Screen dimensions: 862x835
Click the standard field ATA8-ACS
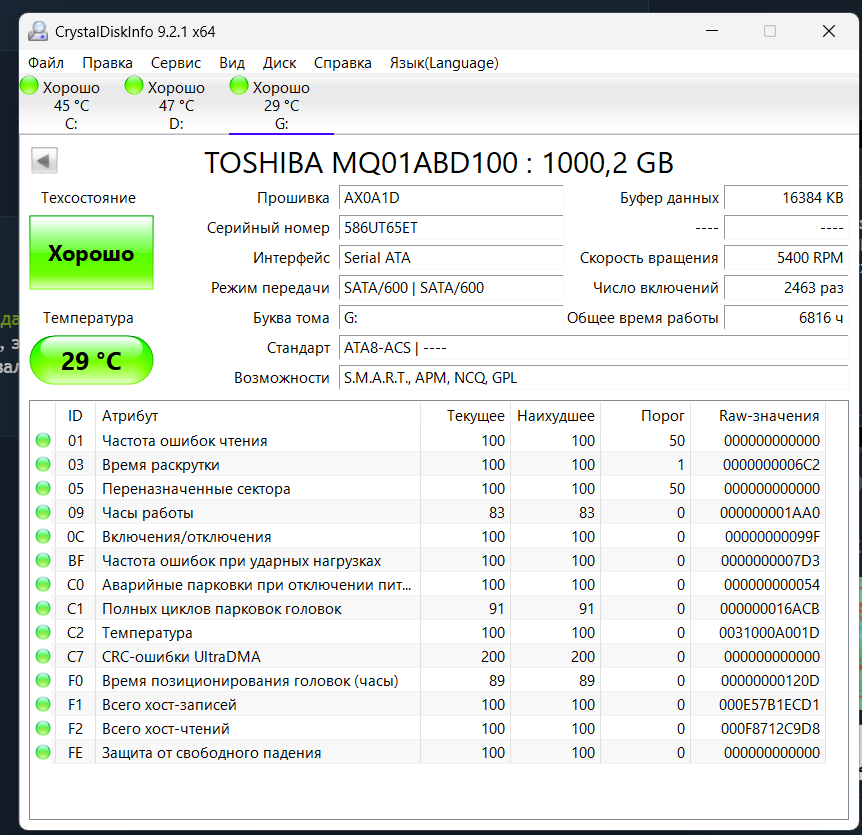[594, 347]
